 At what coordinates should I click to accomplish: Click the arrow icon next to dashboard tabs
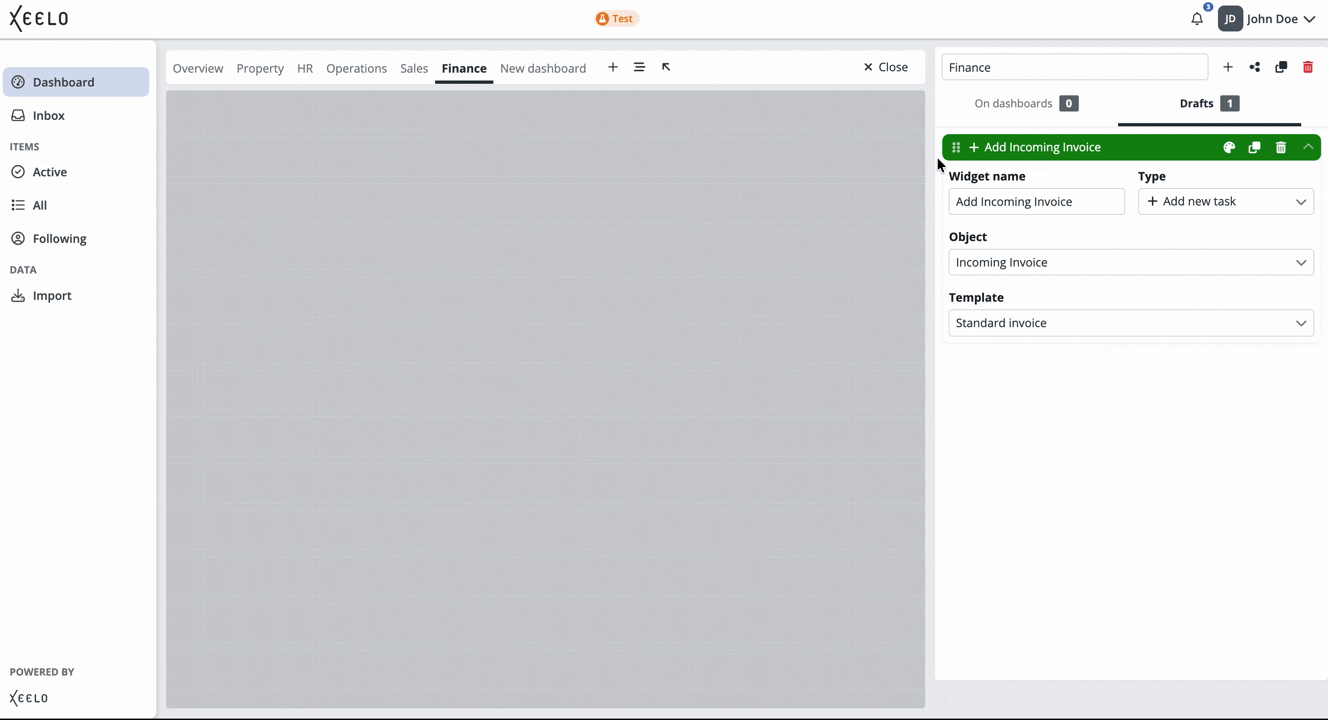pos(666,67)
